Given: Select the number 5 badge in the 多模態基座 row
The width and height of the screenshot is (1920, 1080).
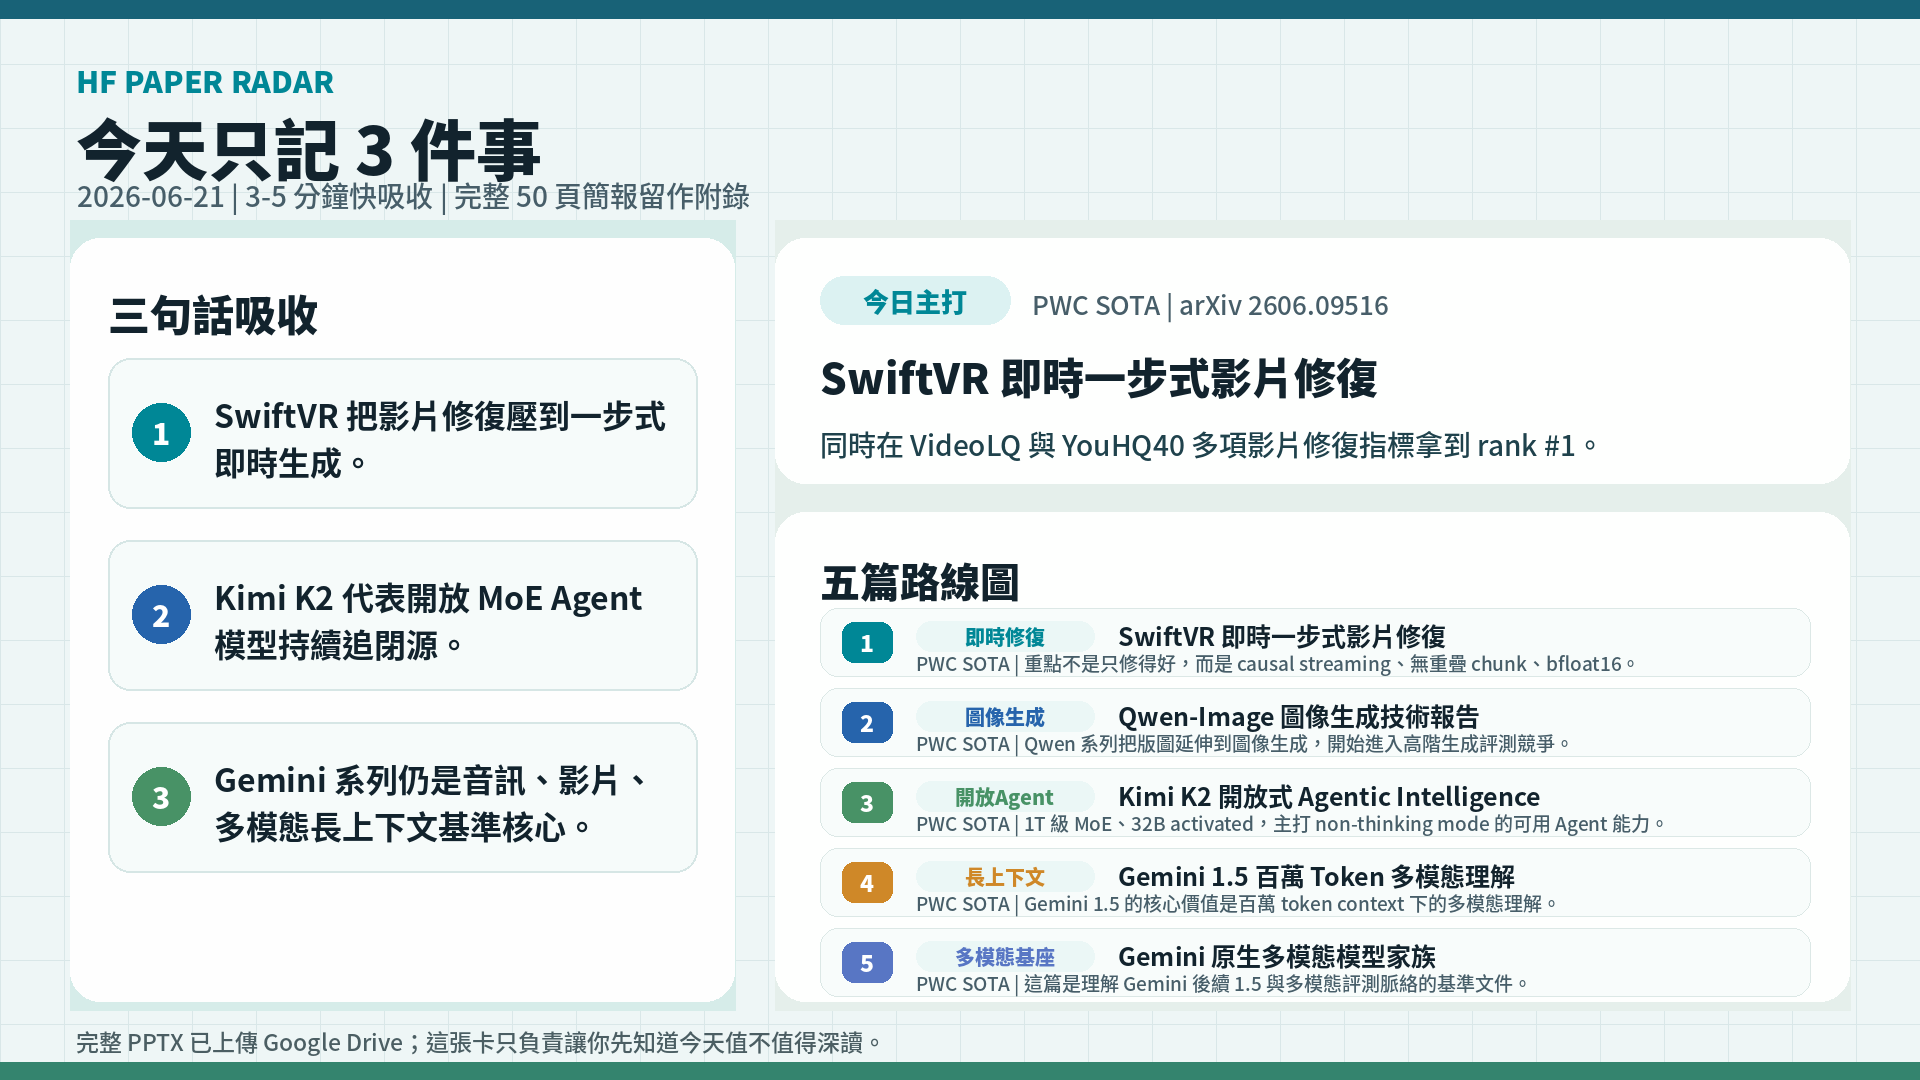Looking at the screenshot, I should 867,963.
